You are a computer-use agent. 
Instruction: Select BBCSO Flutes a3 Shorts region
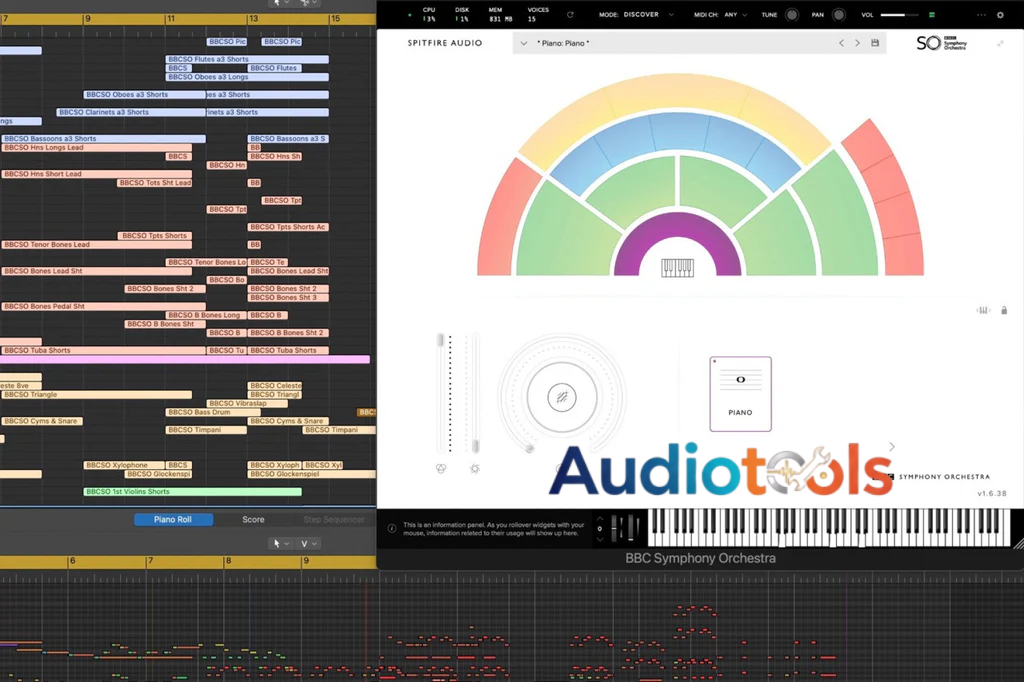(x=247, y=59)
